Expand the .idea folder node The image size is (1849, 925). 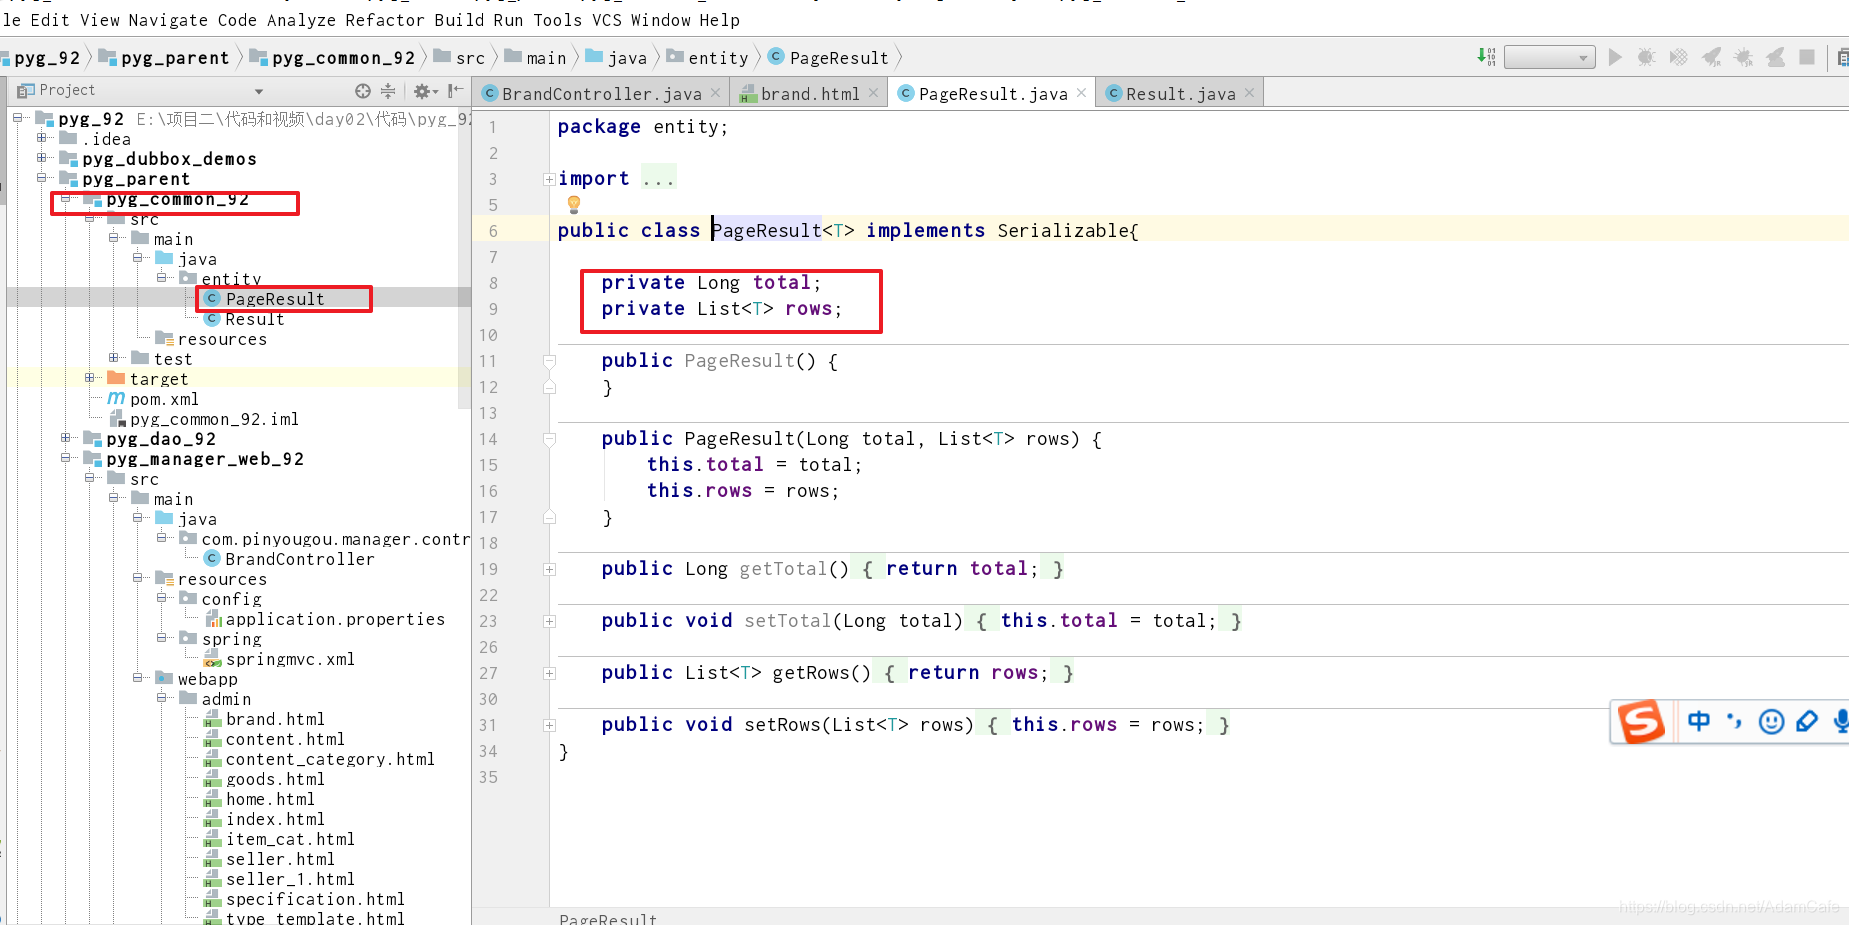pyautogui.click(x=42, y=138)
